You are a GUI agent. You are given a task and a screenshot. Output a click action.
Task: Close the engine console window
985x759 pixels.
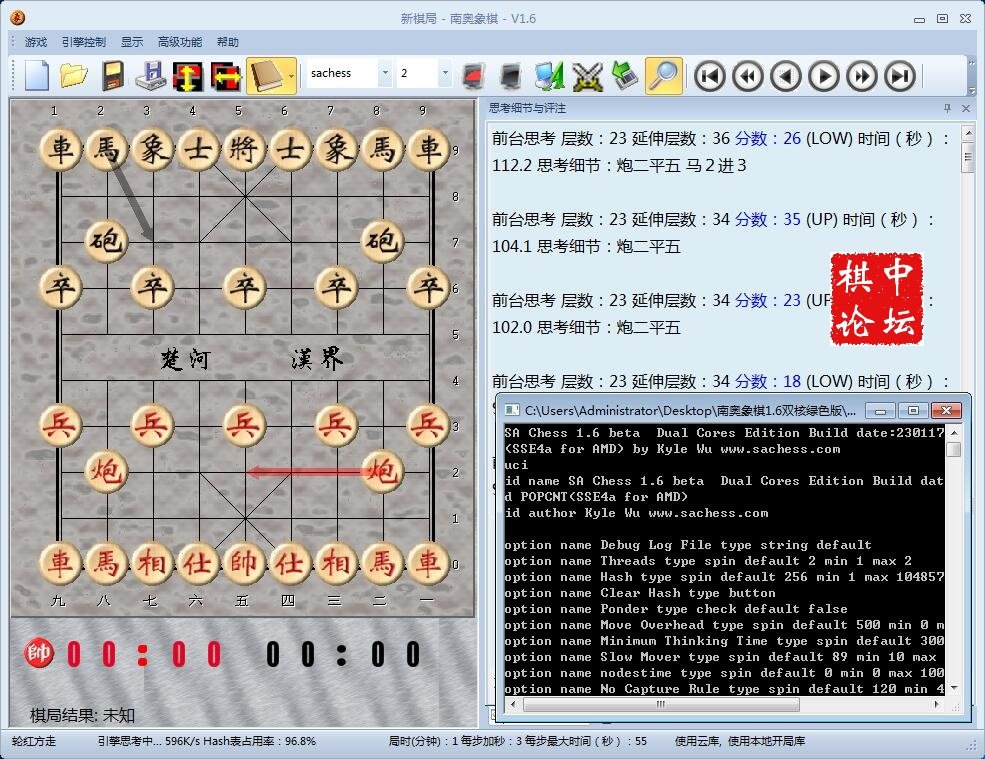pyautogui.click(x=947, y=411)
